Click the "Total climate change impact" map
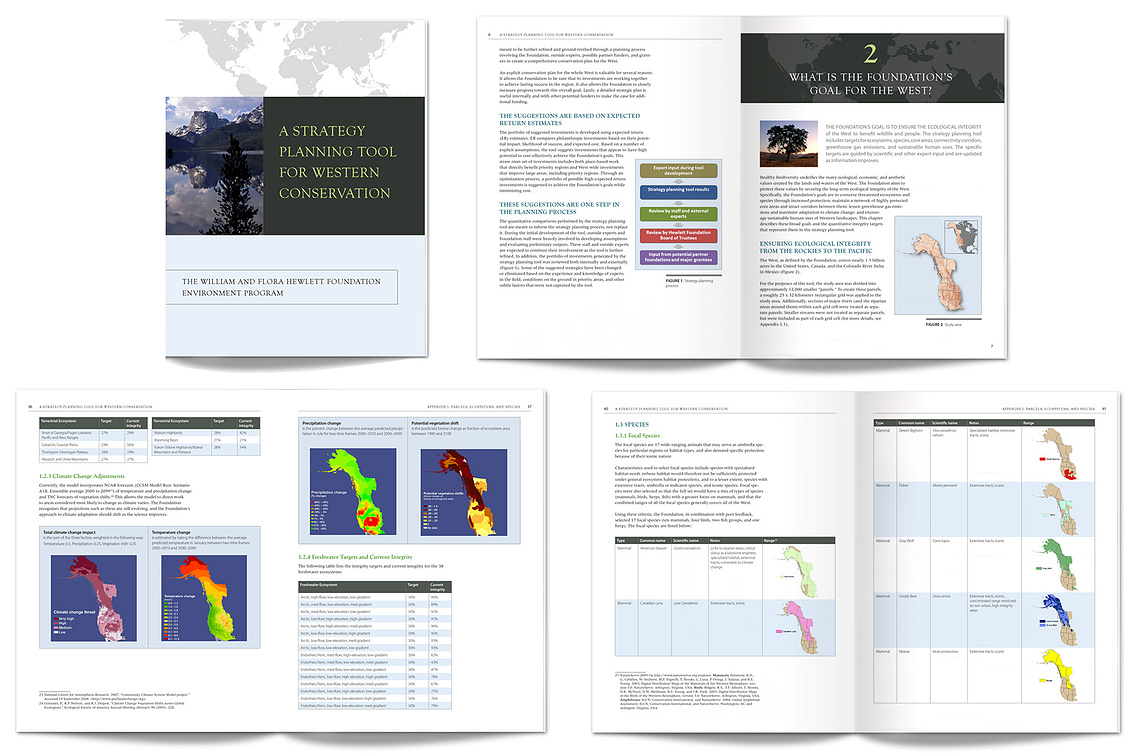Screen dimensions: 1139x755 point(94,598)
